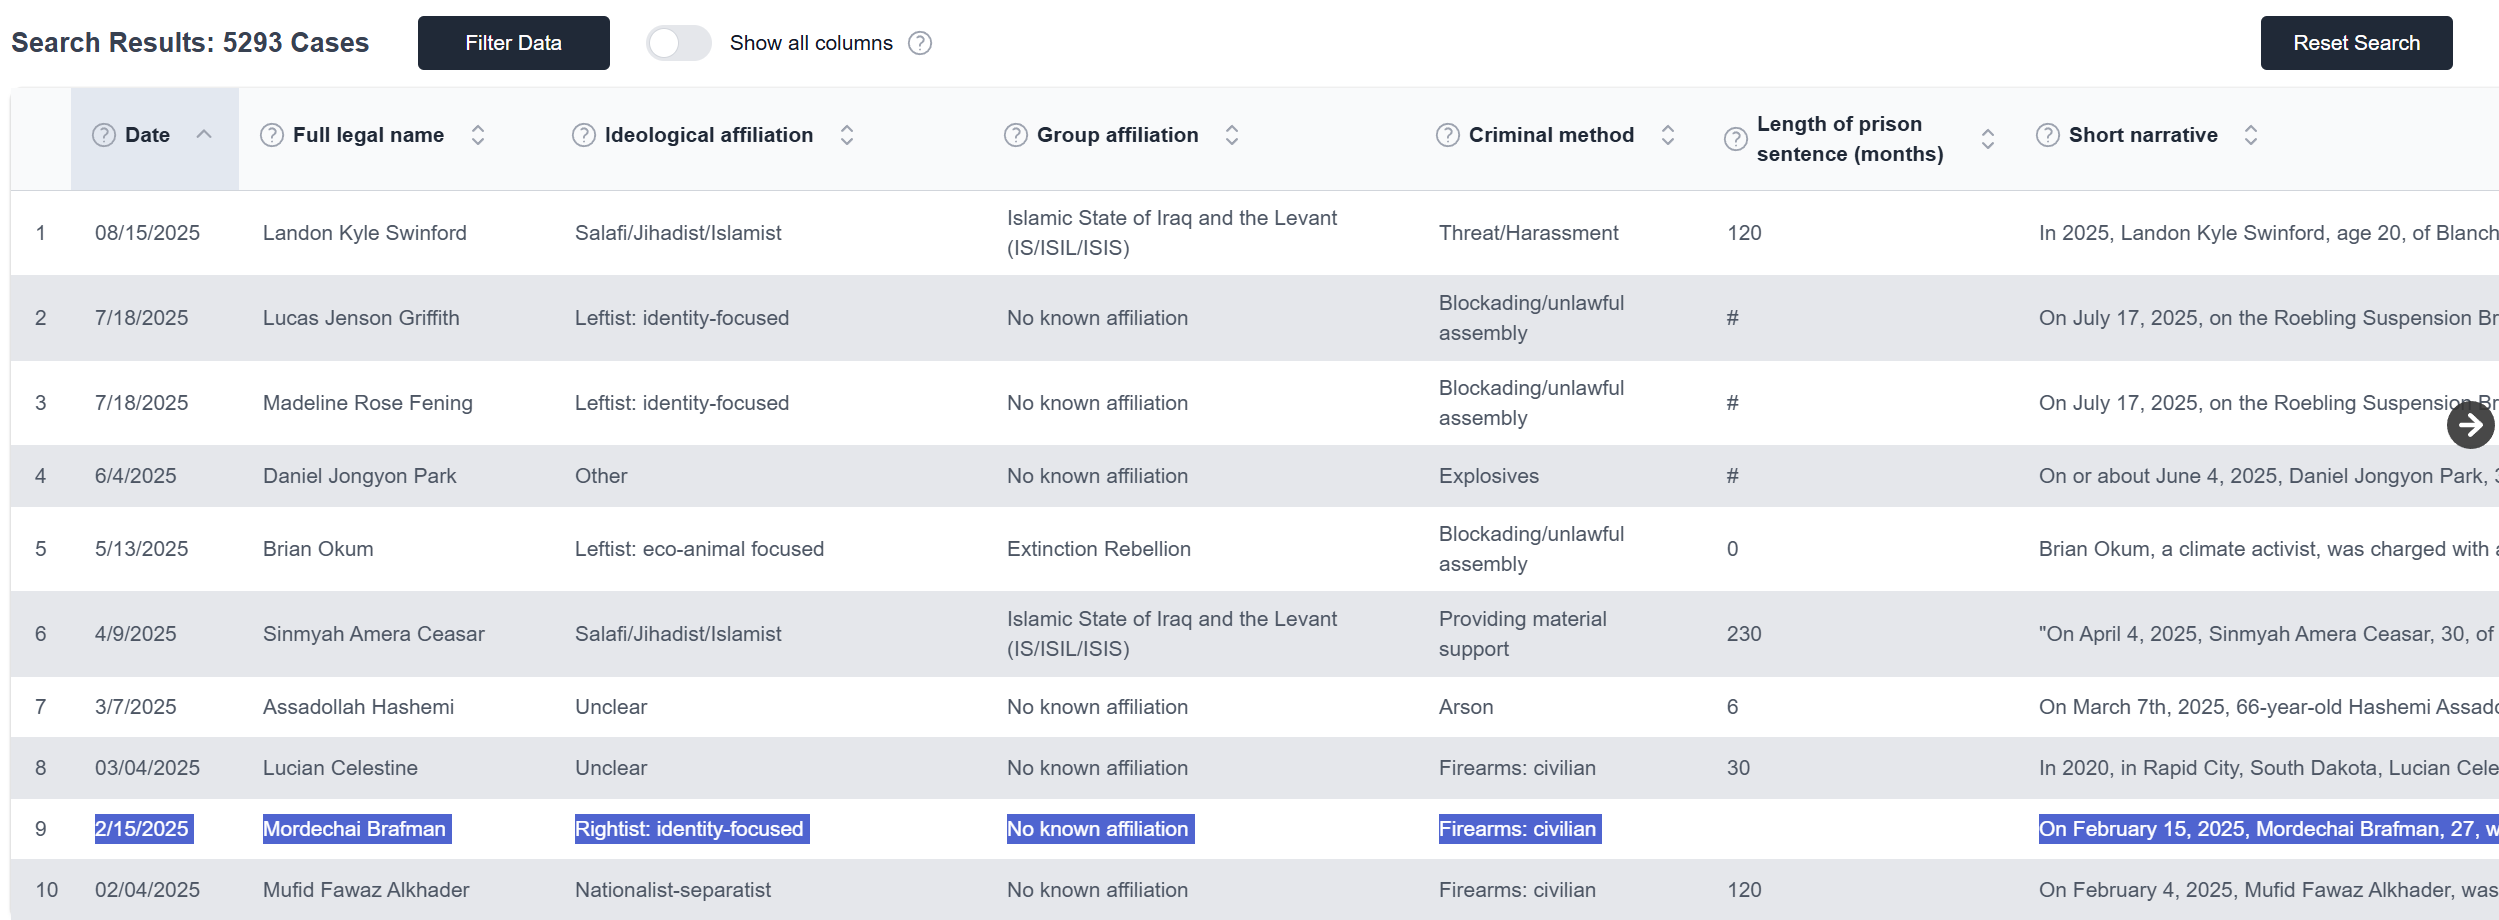
Task: Sort by Criminal method arrows
Action: pos(1668,135)
